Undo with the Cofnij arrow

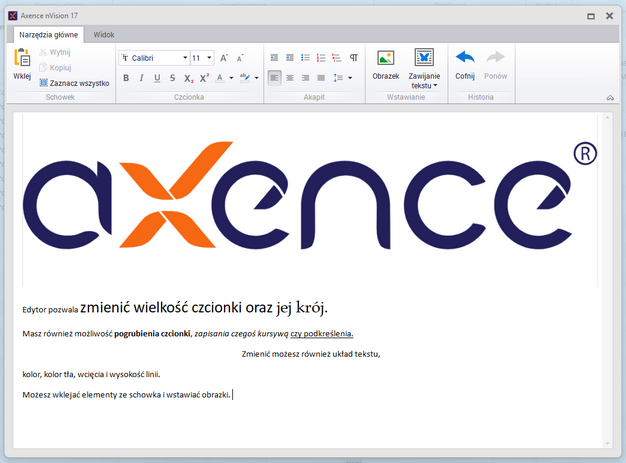465,57
